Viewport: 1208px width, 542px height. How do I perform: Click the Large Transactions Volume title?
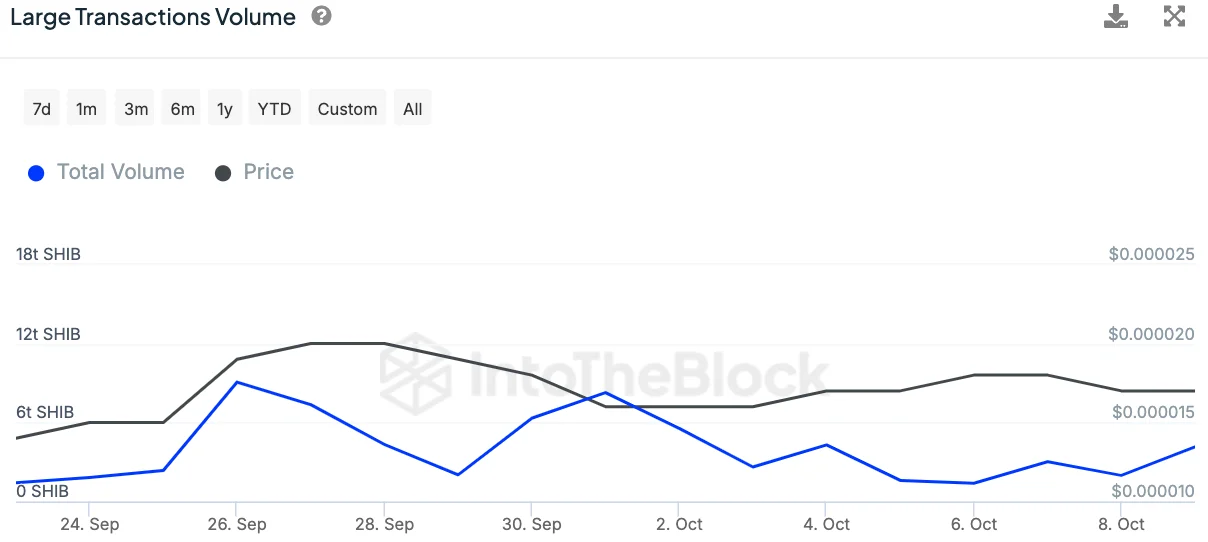(x=153, y=17)
